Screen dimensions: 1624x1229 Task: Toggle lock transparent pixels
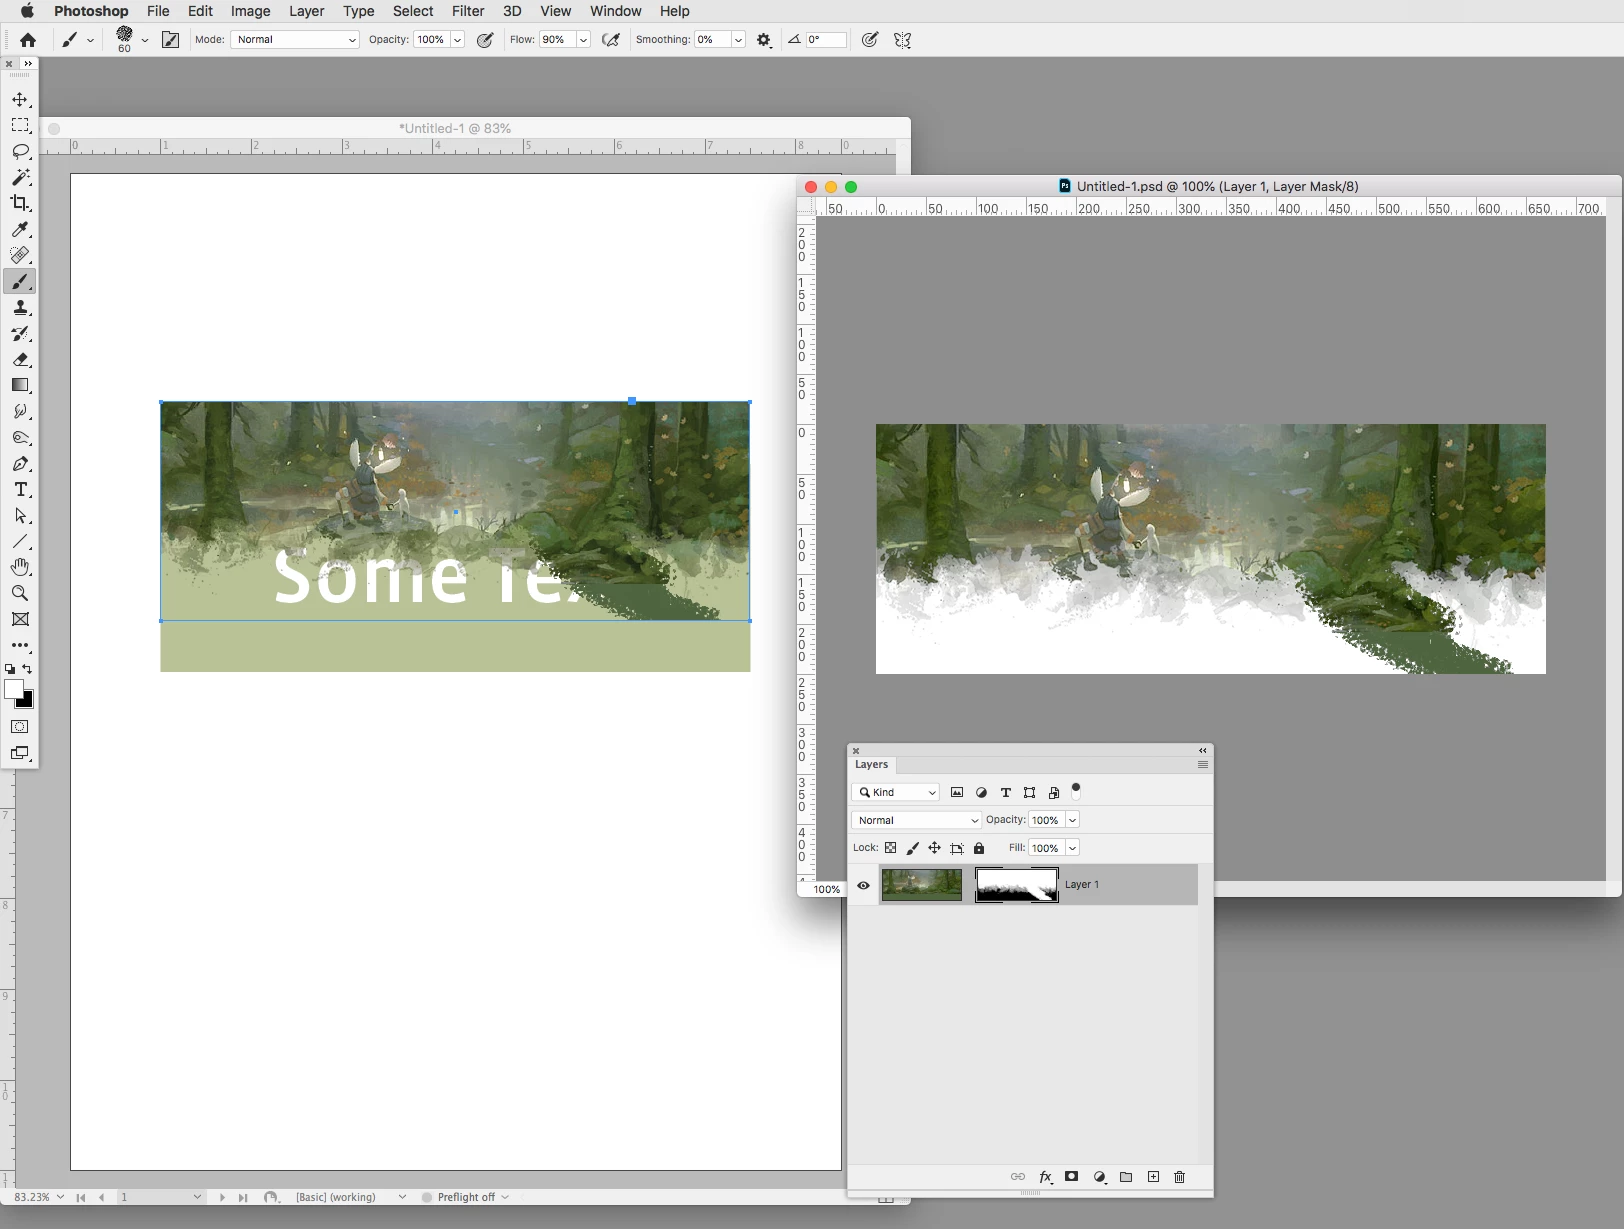890,848
